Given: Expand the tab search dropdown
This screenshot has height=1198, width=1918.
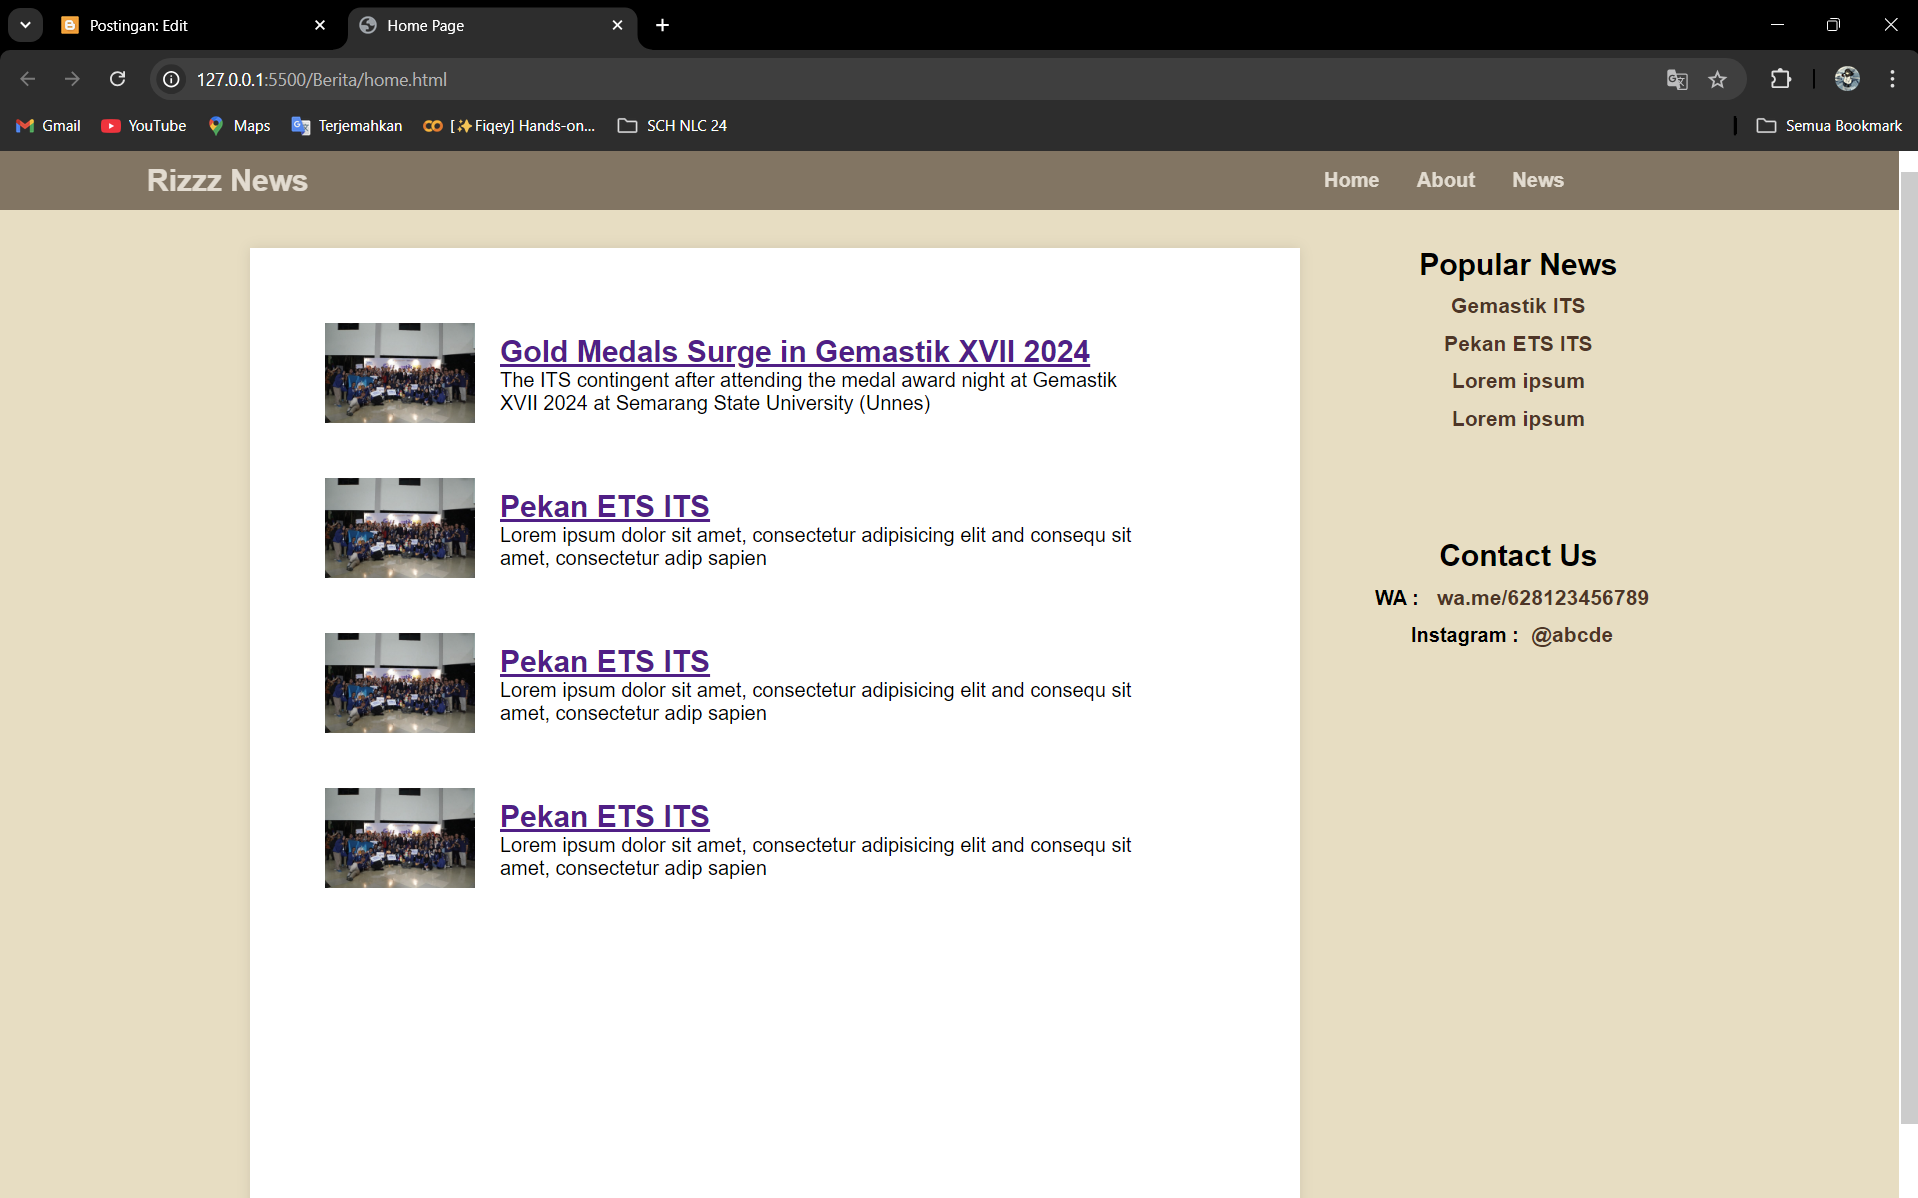Looking at the screenshot, I should [25, 25].
